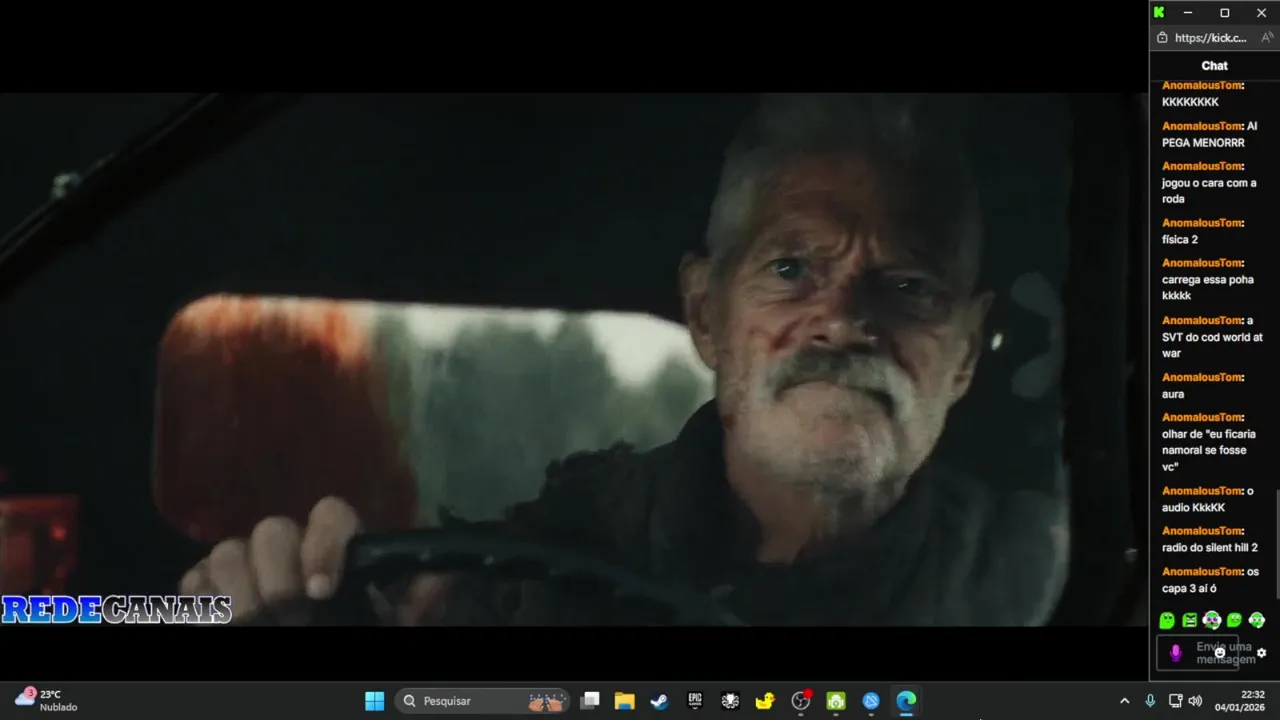Image resolution: width=1280 pixels, height=720 pixels.
Task: Insert the green speech bubble emote
Action: [x=1234, y=621]
